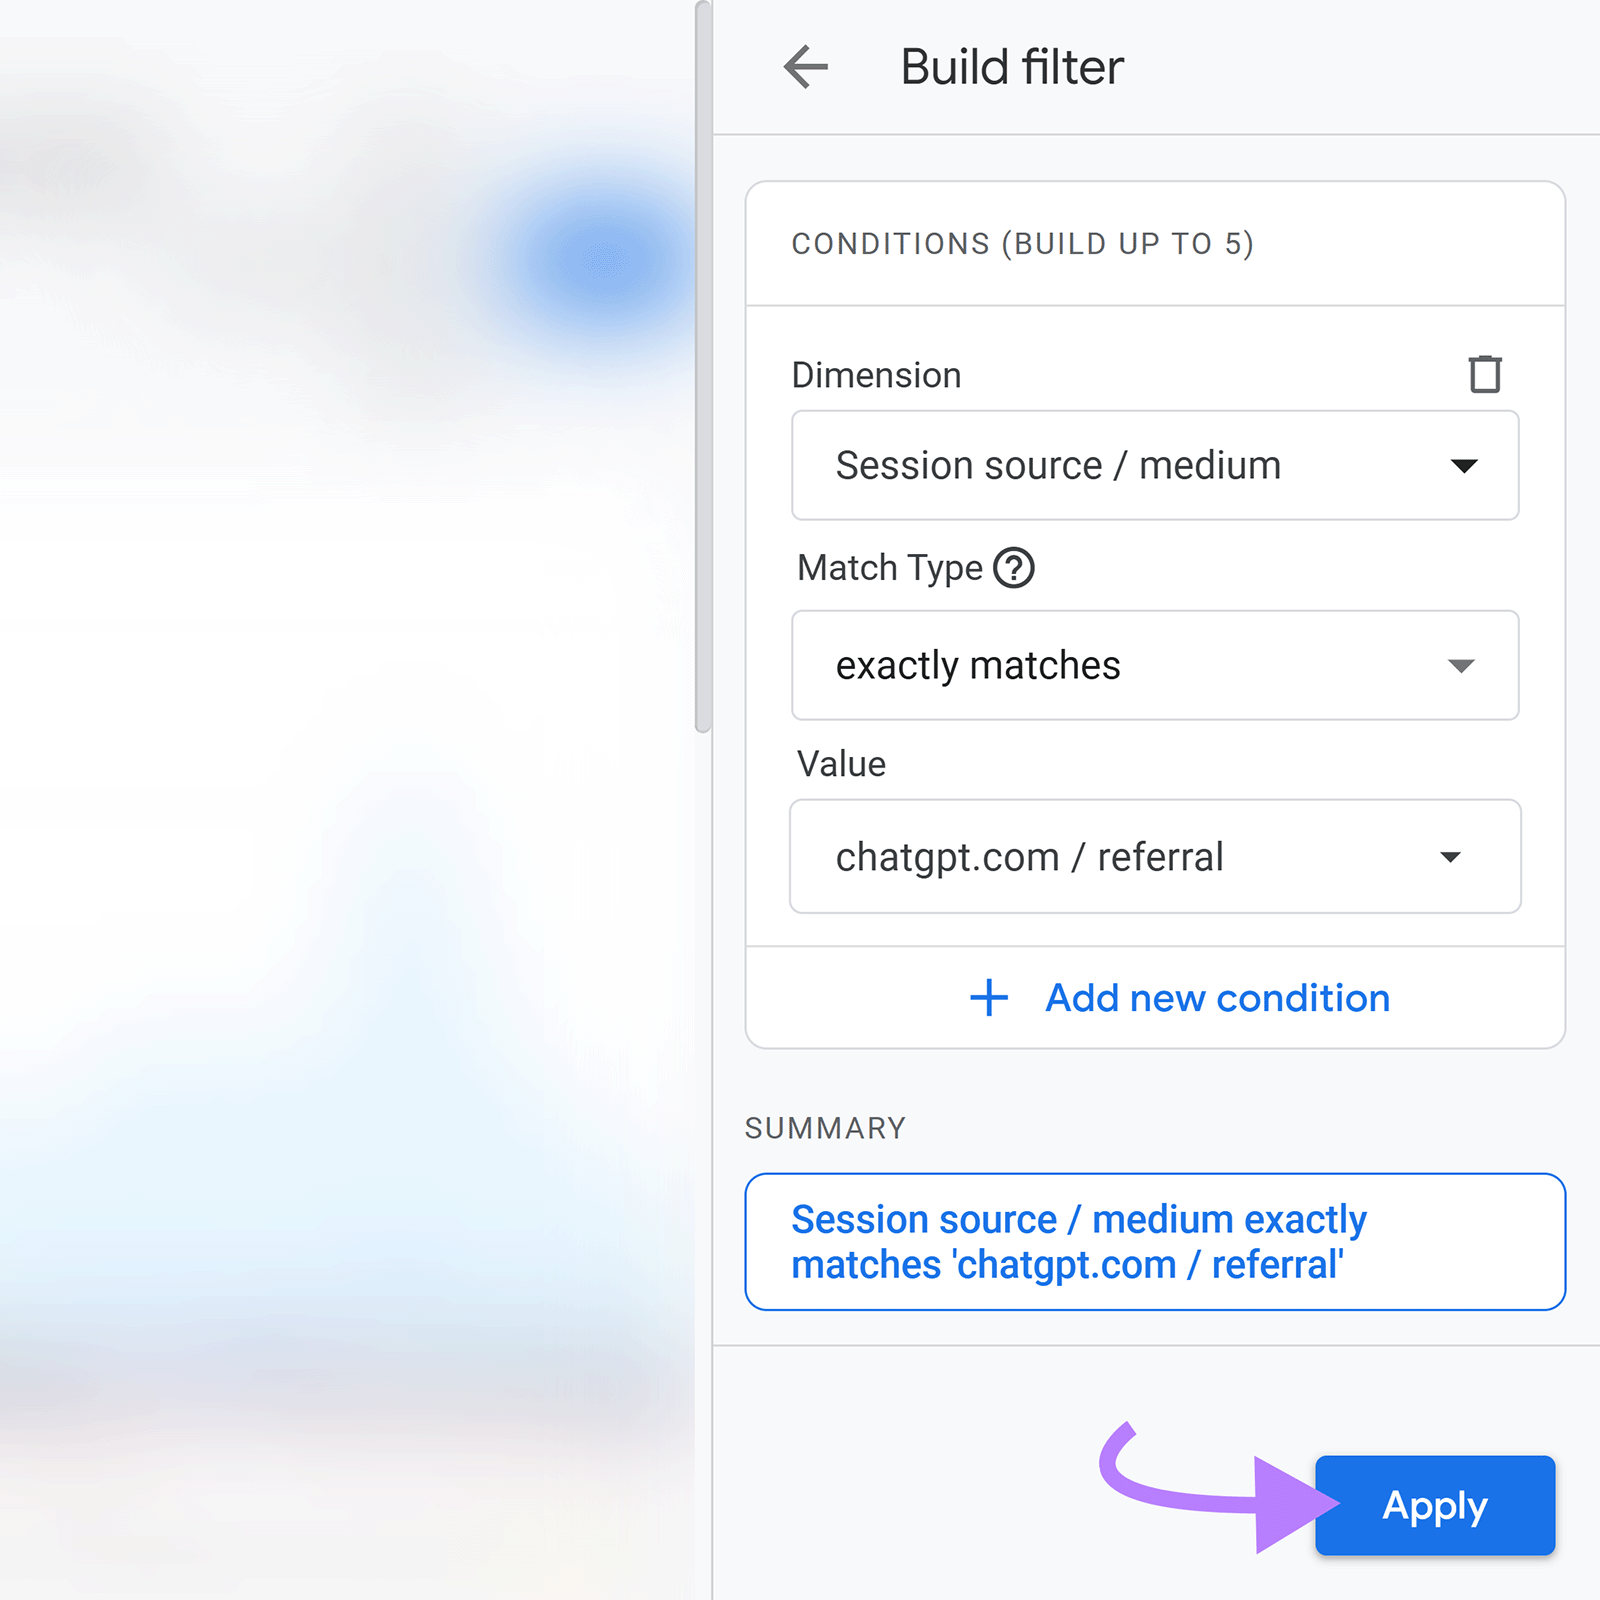Click the SUMMARY label
Image resolution: width=1600 pixels, height=1600 pixels.
824,1127
